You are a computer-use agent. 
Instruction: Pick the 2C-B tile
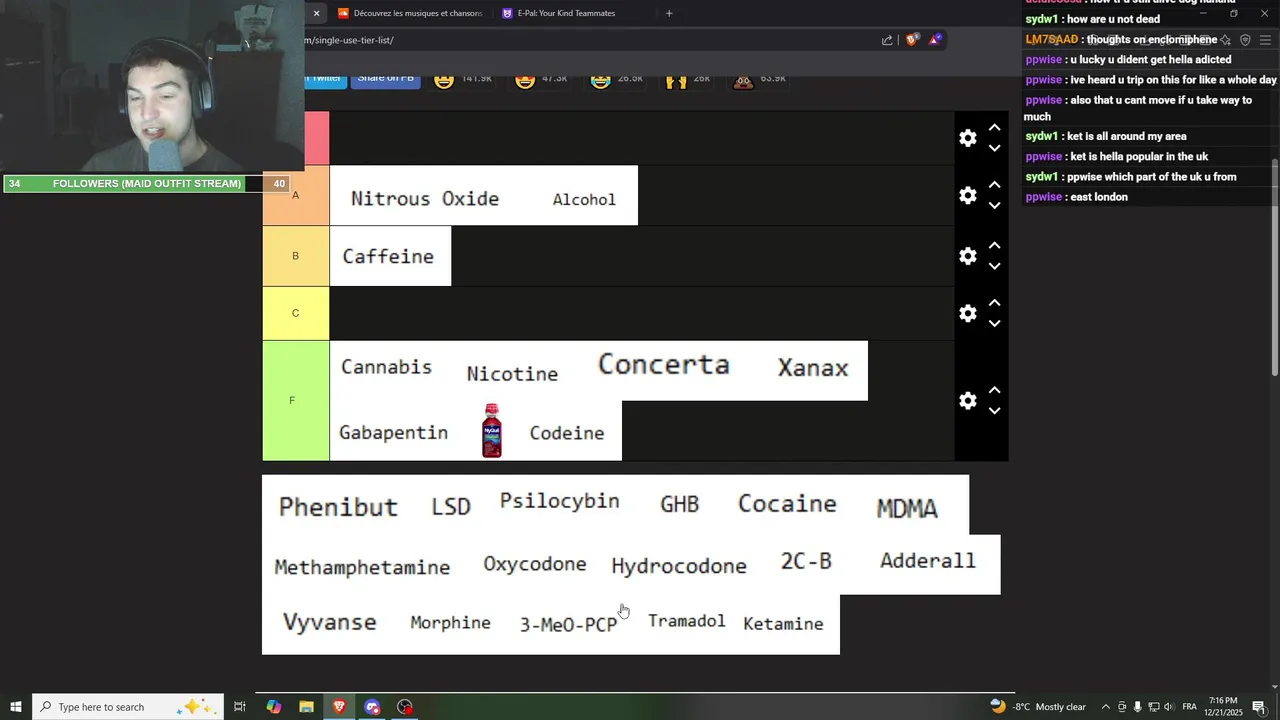pyautogui.click(x=806, y=562)
